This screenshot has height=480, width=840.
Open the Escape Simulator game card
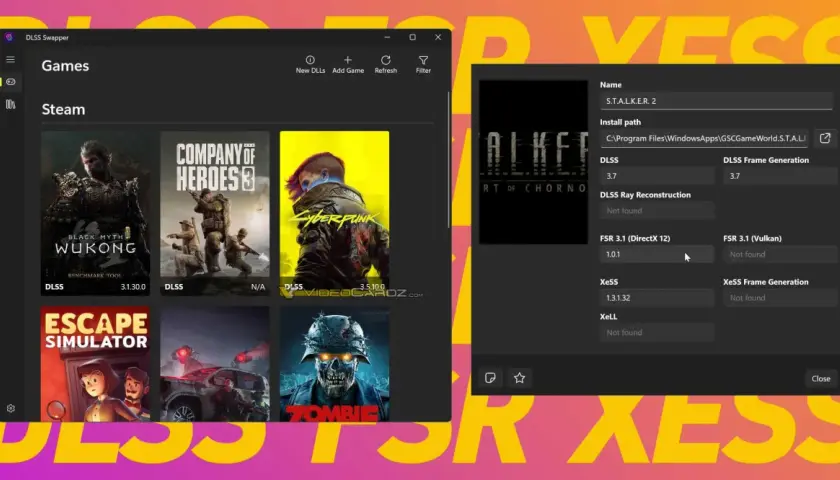(x=95, y=364)
